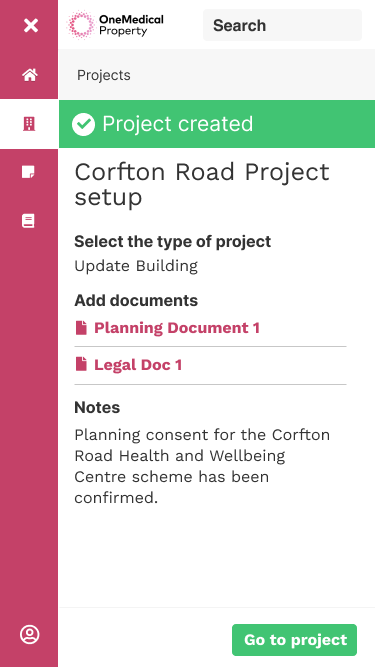Screen dimensions: 375x667
Task: Open the user profile icon
Action: click(x=29, y=634)
